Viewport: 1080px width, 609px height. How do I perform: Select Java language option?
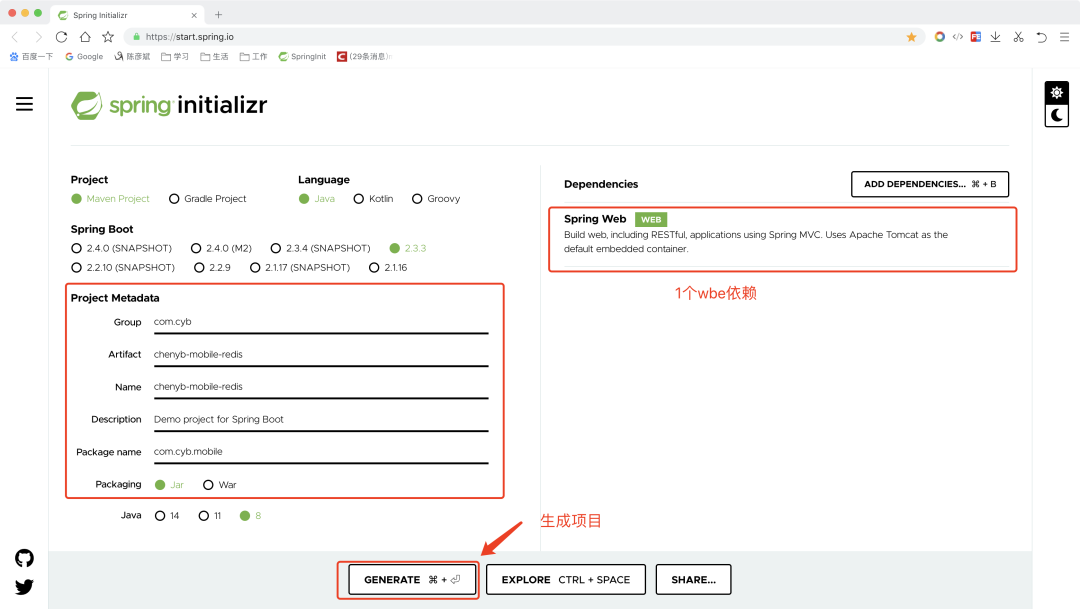point(317,199)
